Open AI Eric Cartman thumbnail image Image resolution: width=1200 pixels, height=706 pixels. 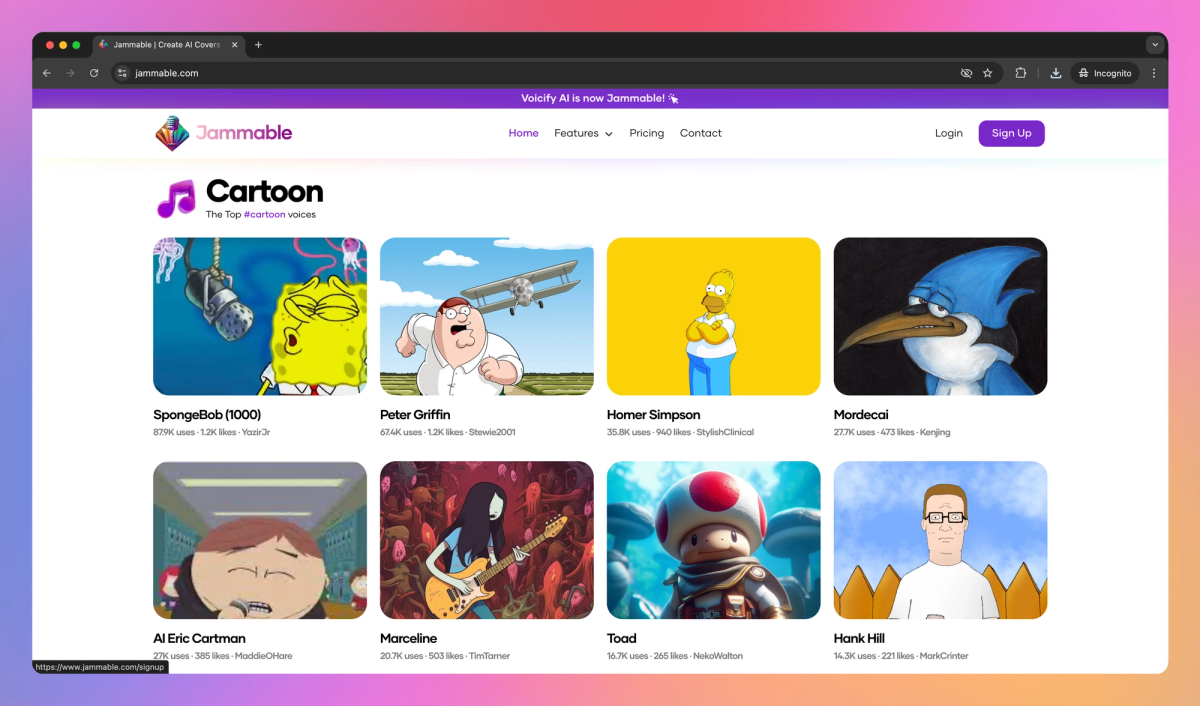[260, 540]
